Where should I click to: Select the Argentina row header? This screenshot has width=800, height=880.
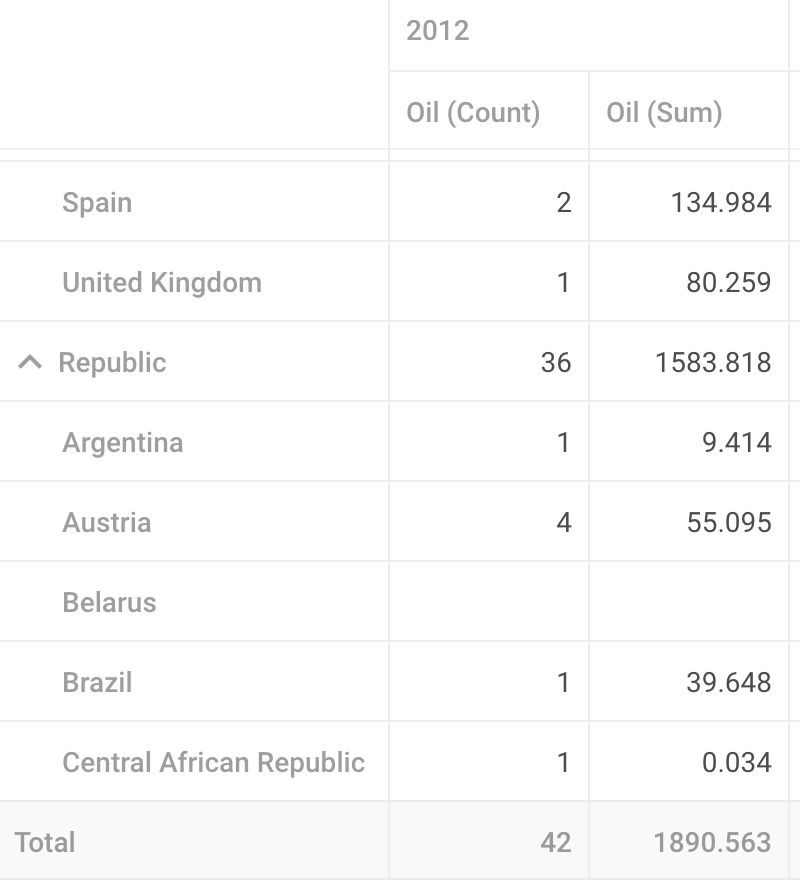194,442
